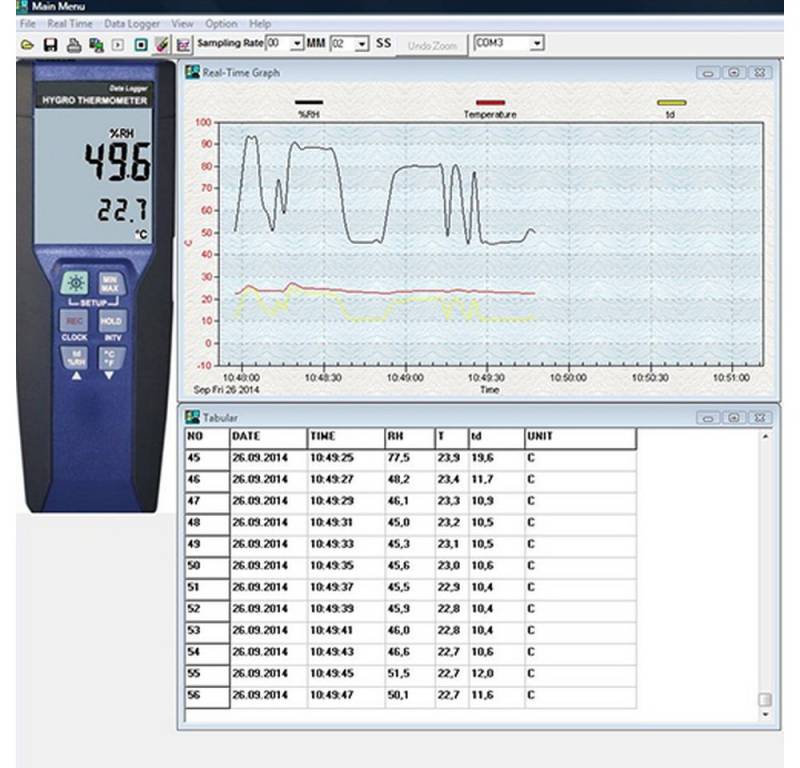The height and width of the screenshot is (768, 800).
Task: Click the NO column header
Action: [207, 438]
